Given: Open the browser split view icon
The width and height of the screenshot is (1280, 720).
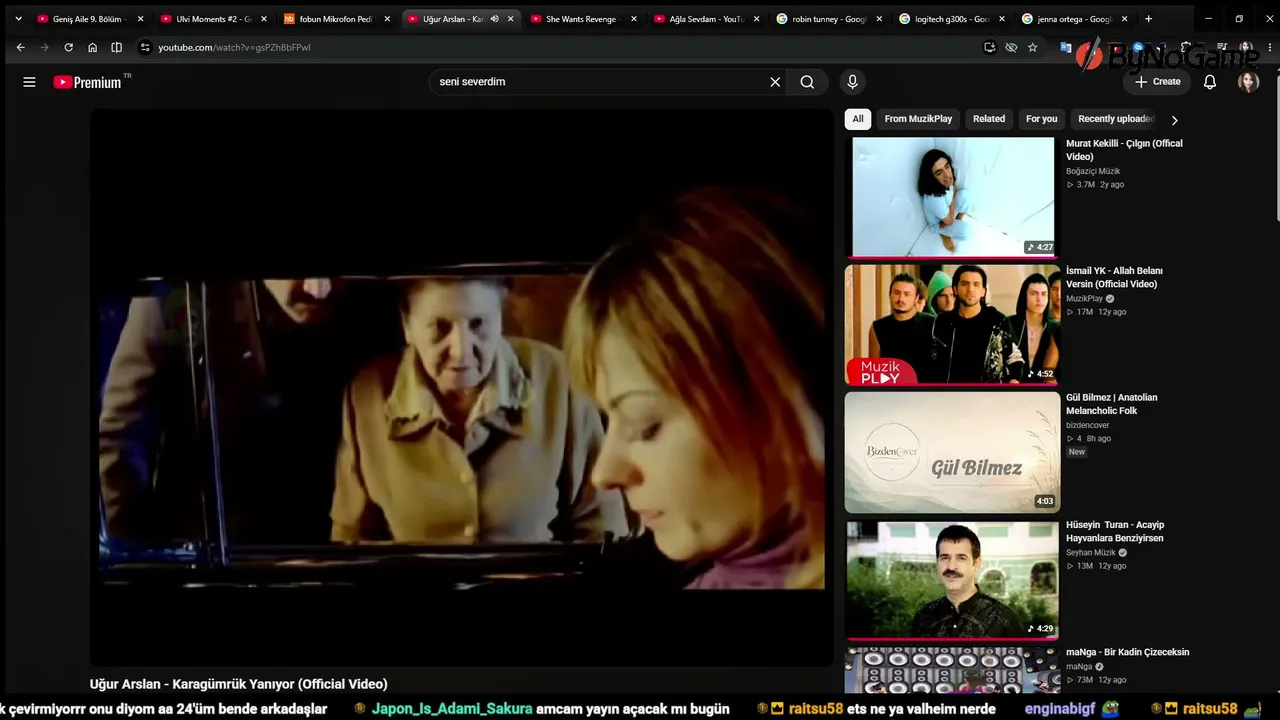Looking at the screenshot, I should [116, 47].
